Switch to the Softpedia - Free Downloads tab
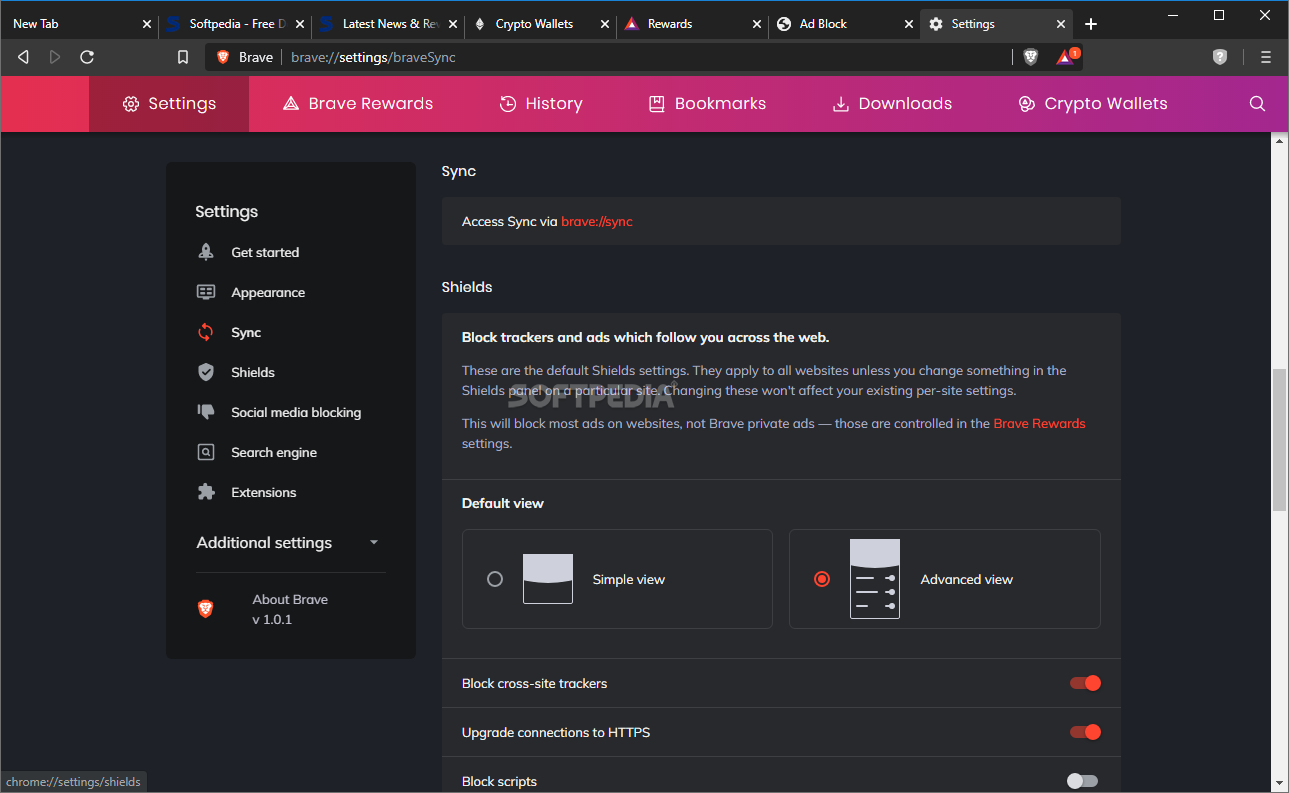 point(235,24)
